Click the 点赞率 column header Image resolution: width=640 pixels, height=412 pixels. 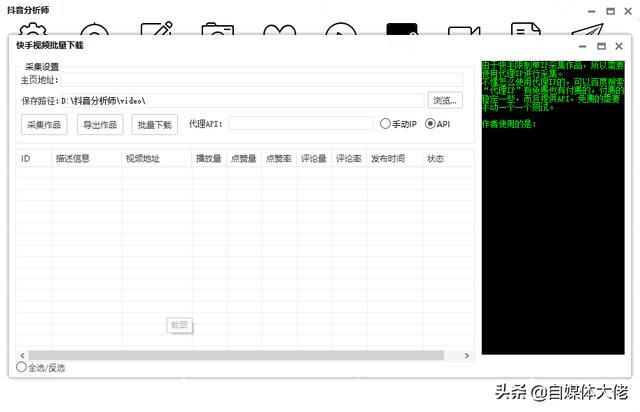[280, 158]
